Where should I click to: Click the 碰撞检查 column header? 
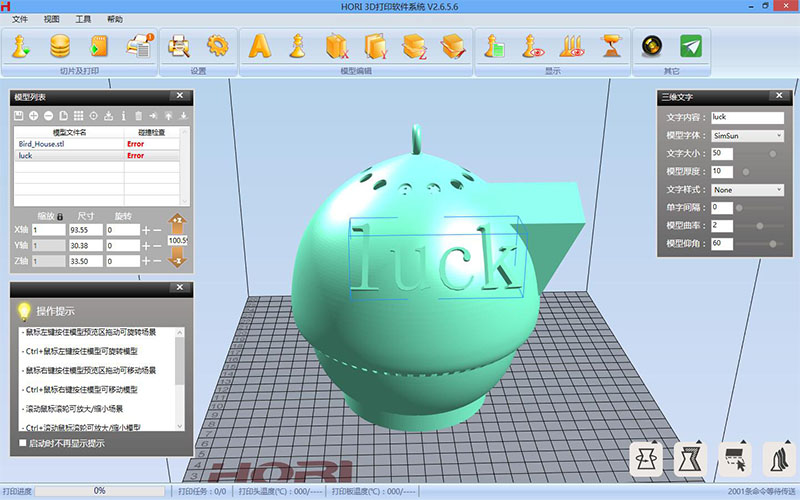[x=152, y=132]
